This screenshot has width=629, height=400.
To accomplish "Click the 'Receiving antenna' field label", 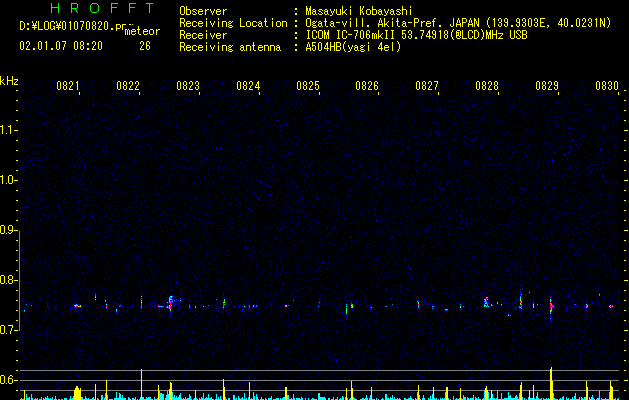I will click(x=230, y=47).
